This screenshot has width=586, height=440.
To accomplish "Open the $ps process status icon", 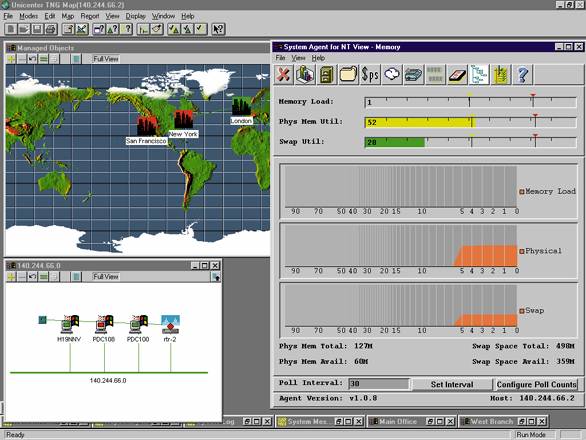I will coord(370,74).
